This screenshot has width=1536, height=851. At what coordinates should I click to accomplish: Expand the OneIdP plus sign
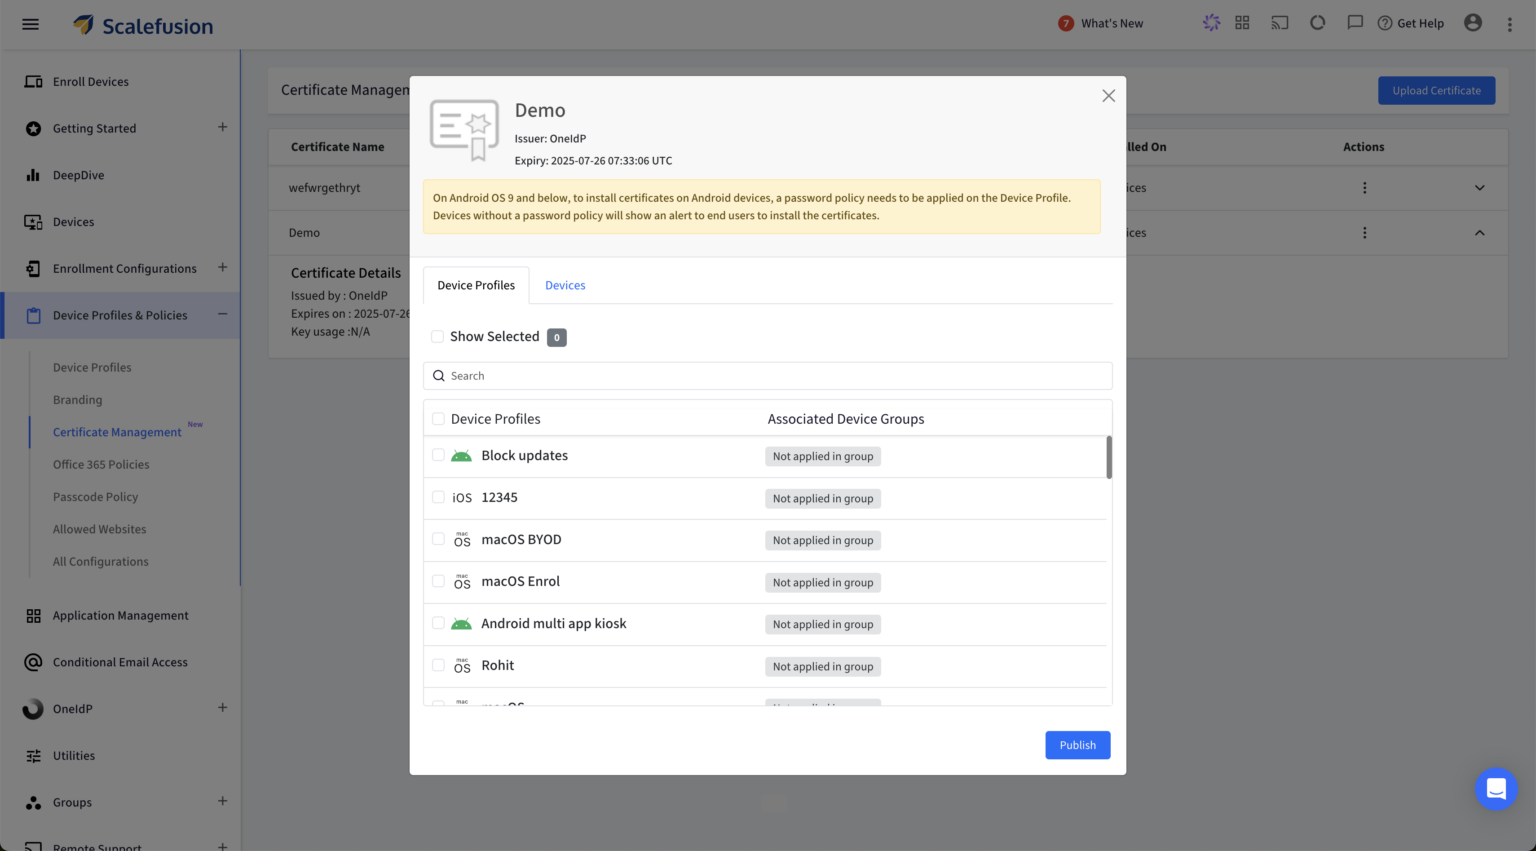click(x=222, y=708)
